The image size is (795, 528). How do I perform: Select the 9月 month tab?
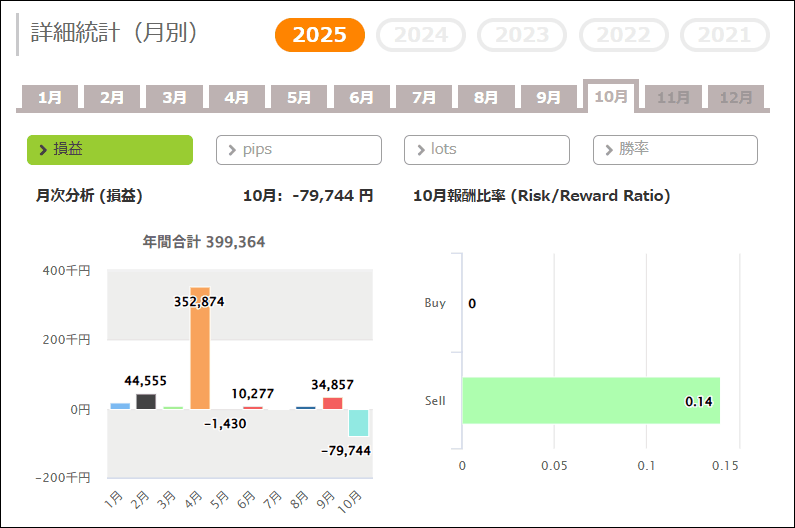click(x=548, y=98)
